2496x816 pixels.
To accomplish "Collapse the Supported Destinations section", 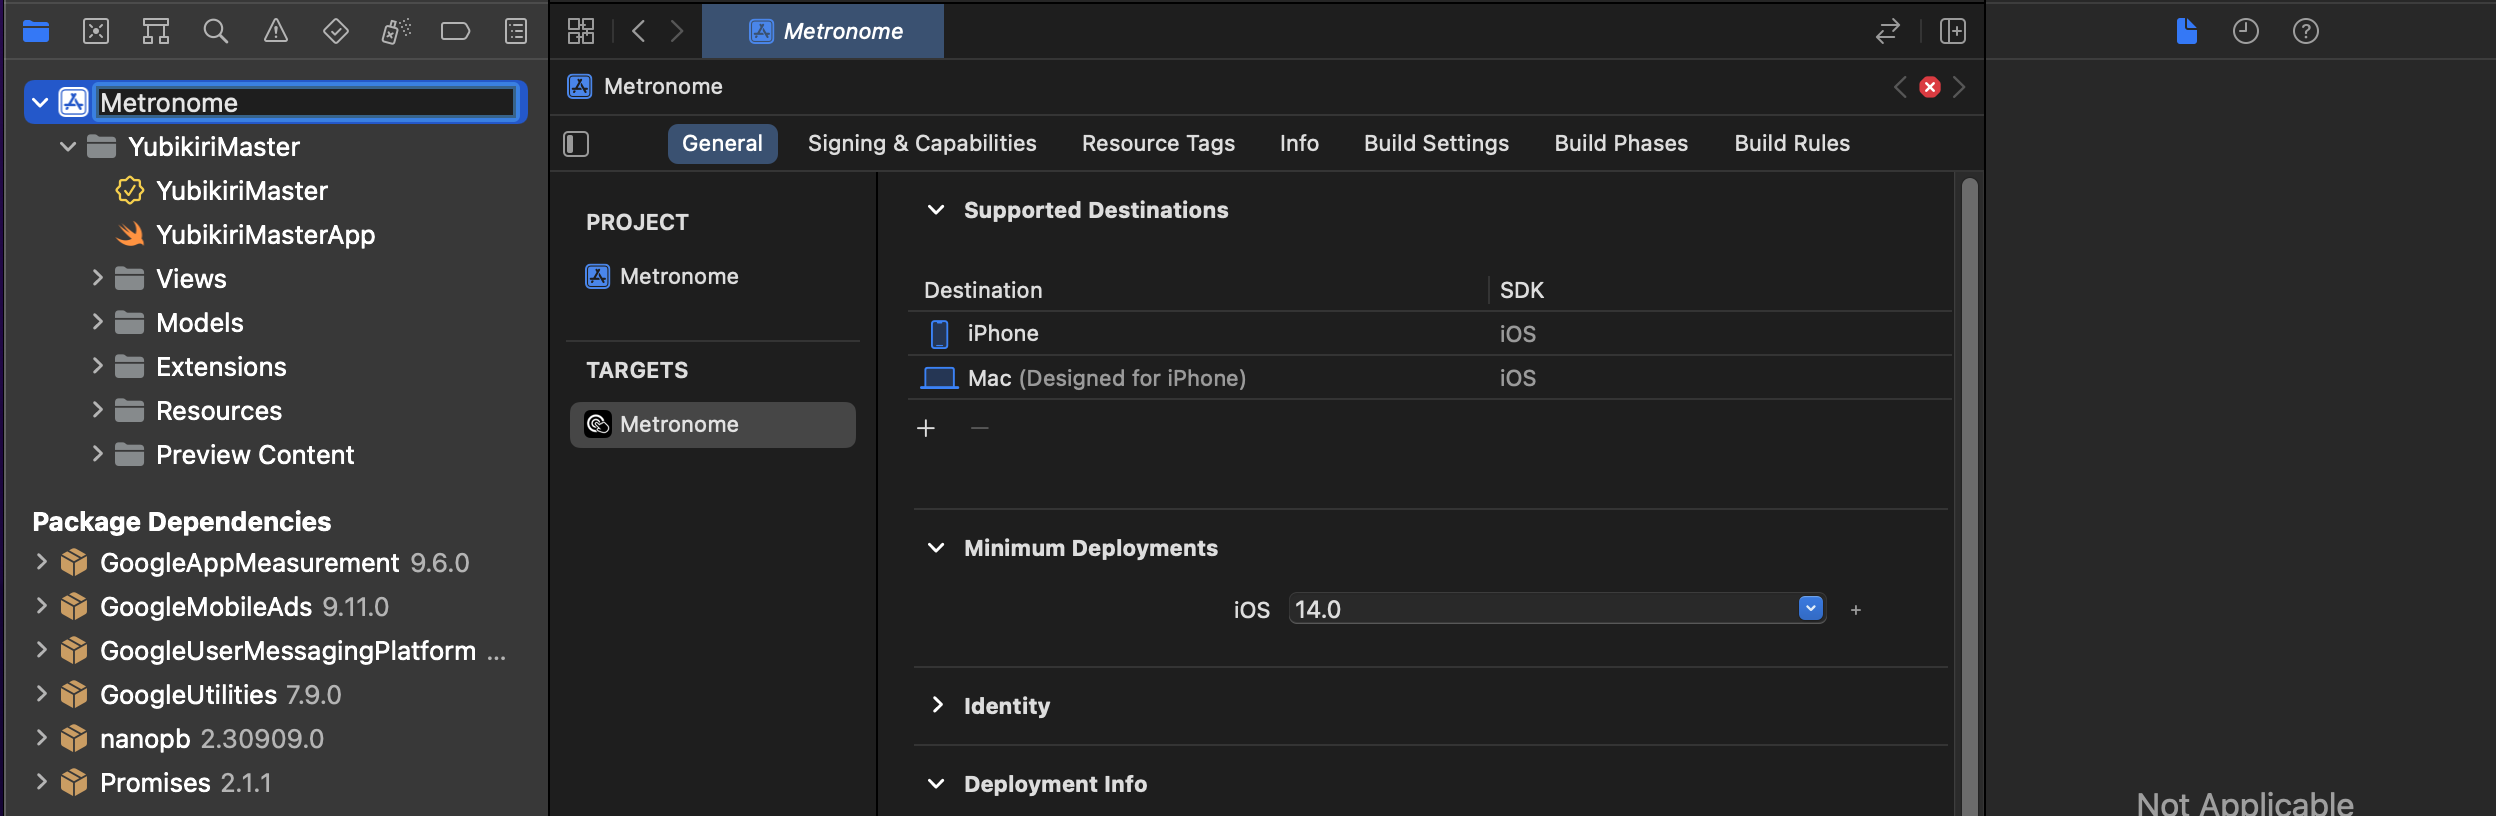I will (x=936, y=210).
